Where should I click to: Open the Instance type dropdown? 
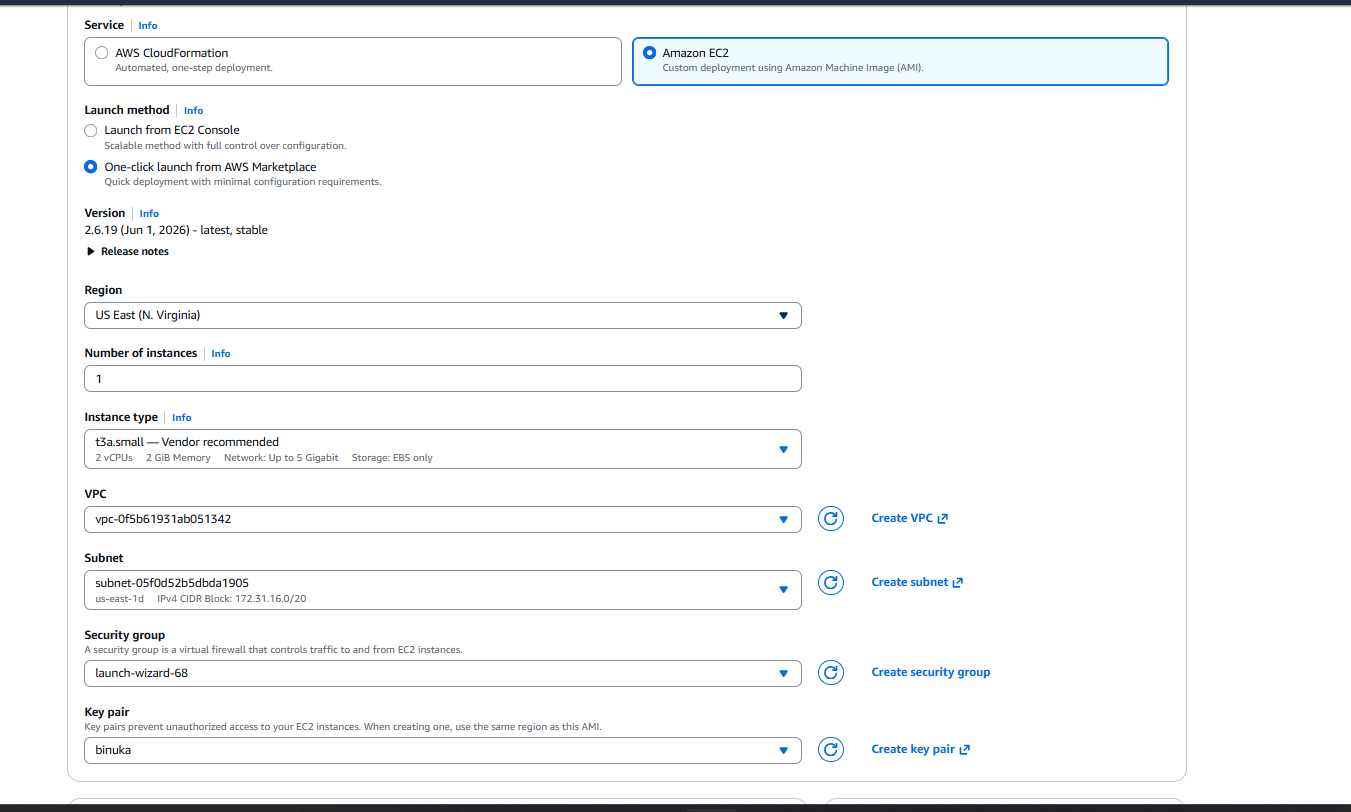[443, 449]
